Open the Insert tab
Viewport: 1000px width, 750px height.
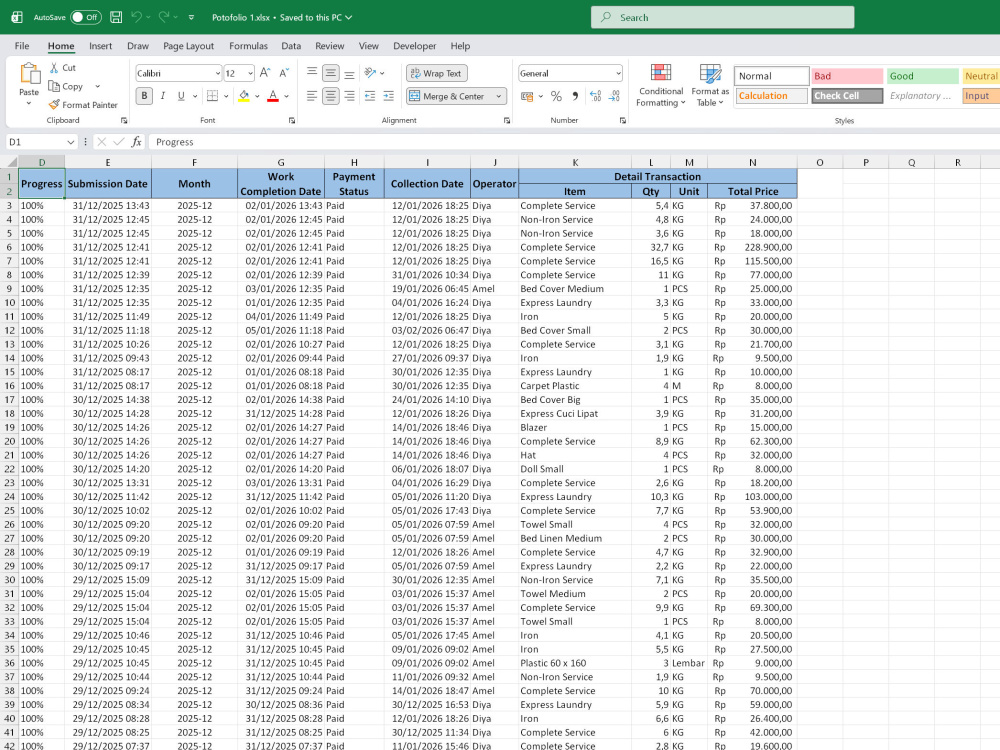click(x=100, y=46)
